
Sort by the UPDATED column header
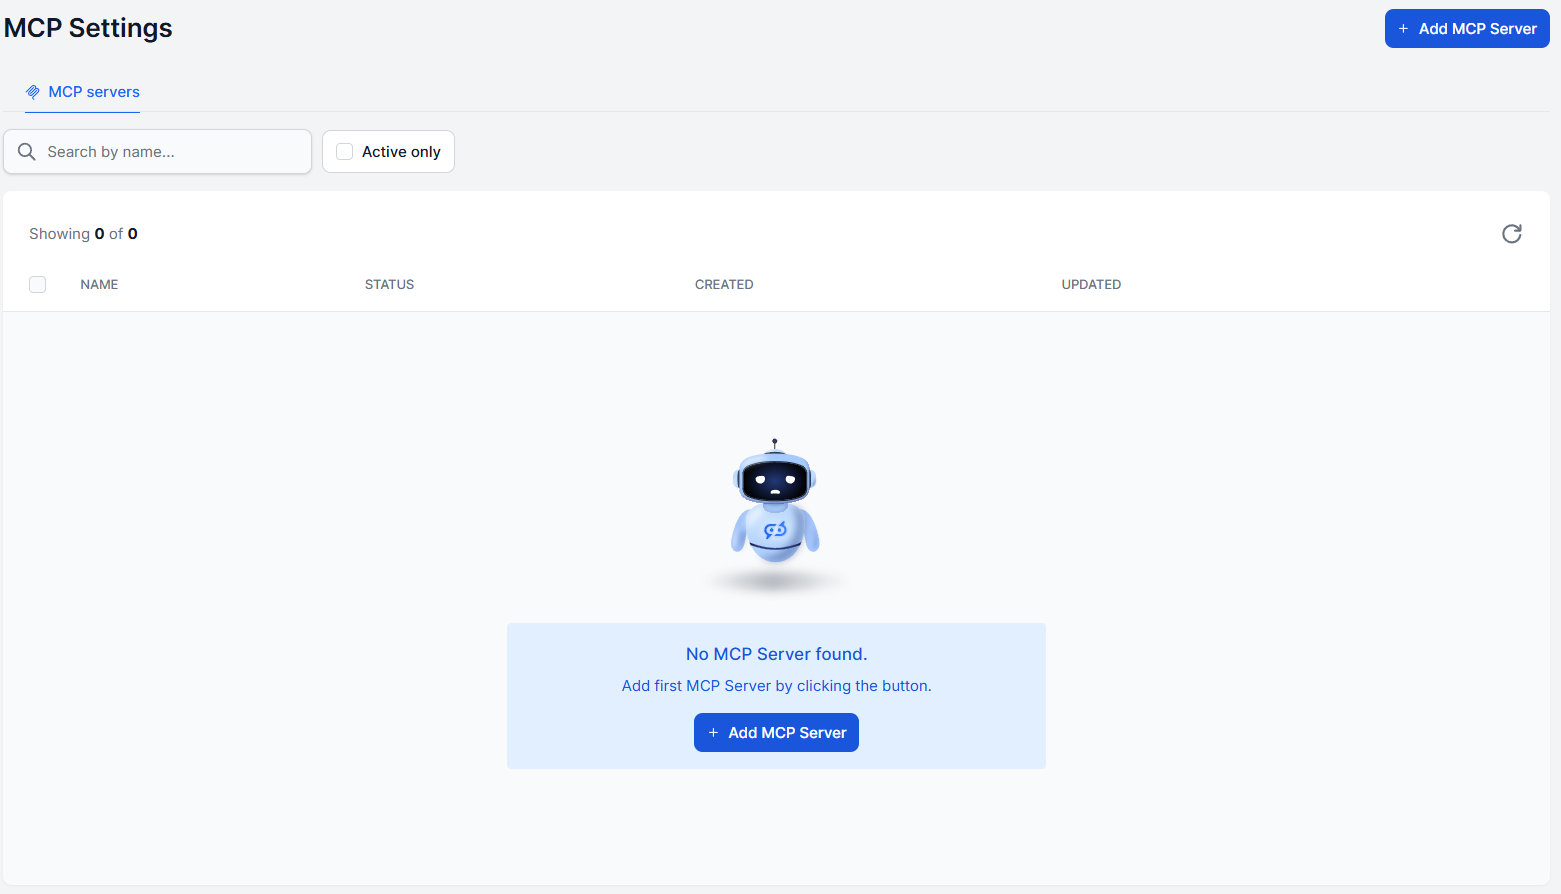pyautogui.click(x=1091, y=285)
